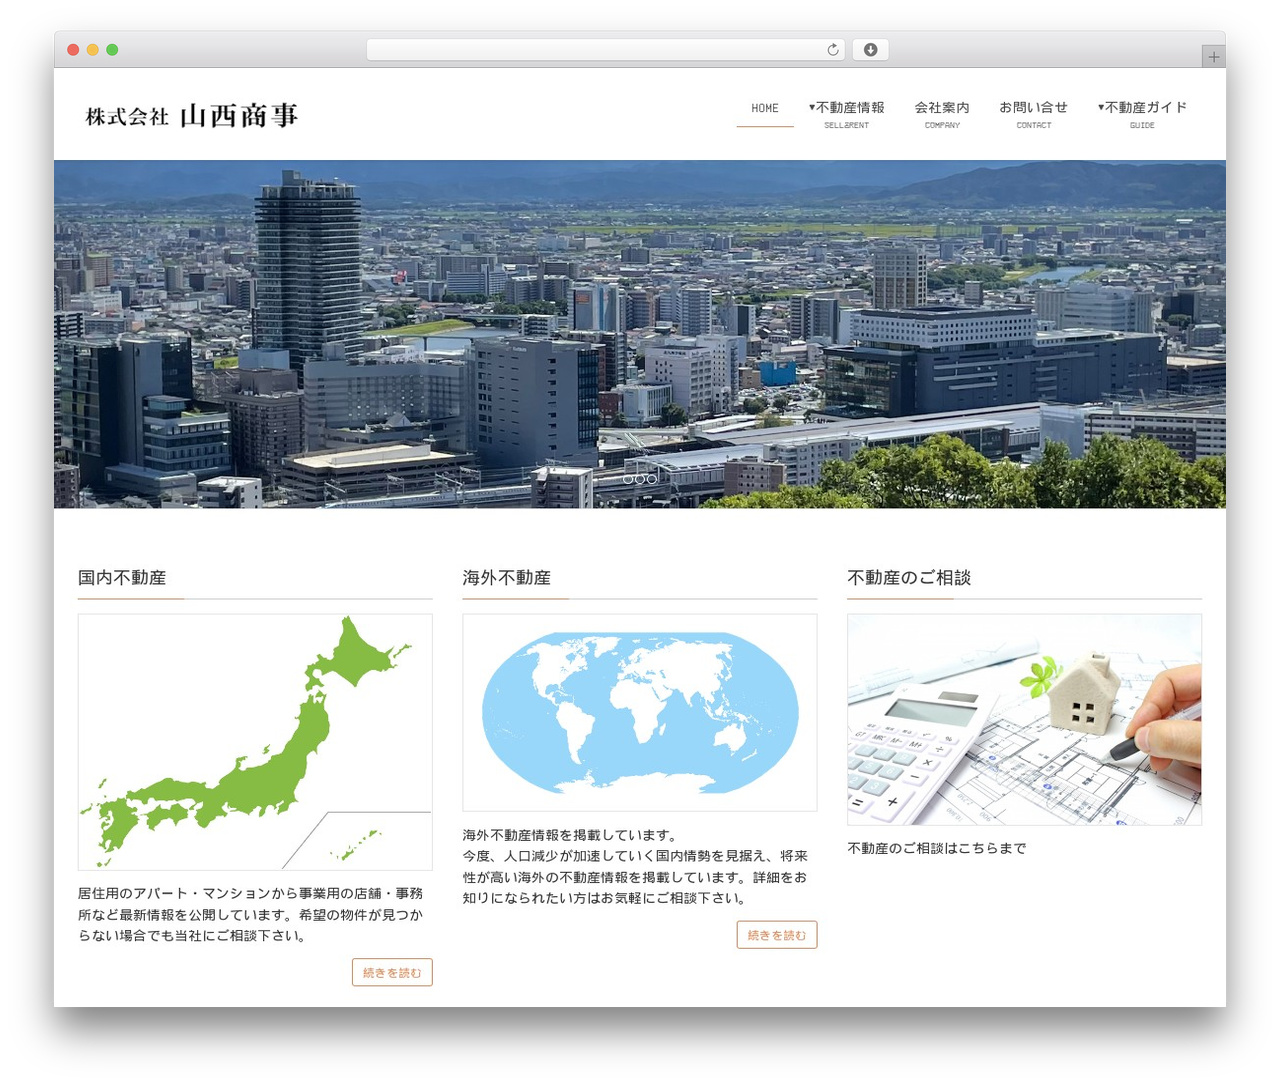Open the browser downloads button

pos(870,50)
